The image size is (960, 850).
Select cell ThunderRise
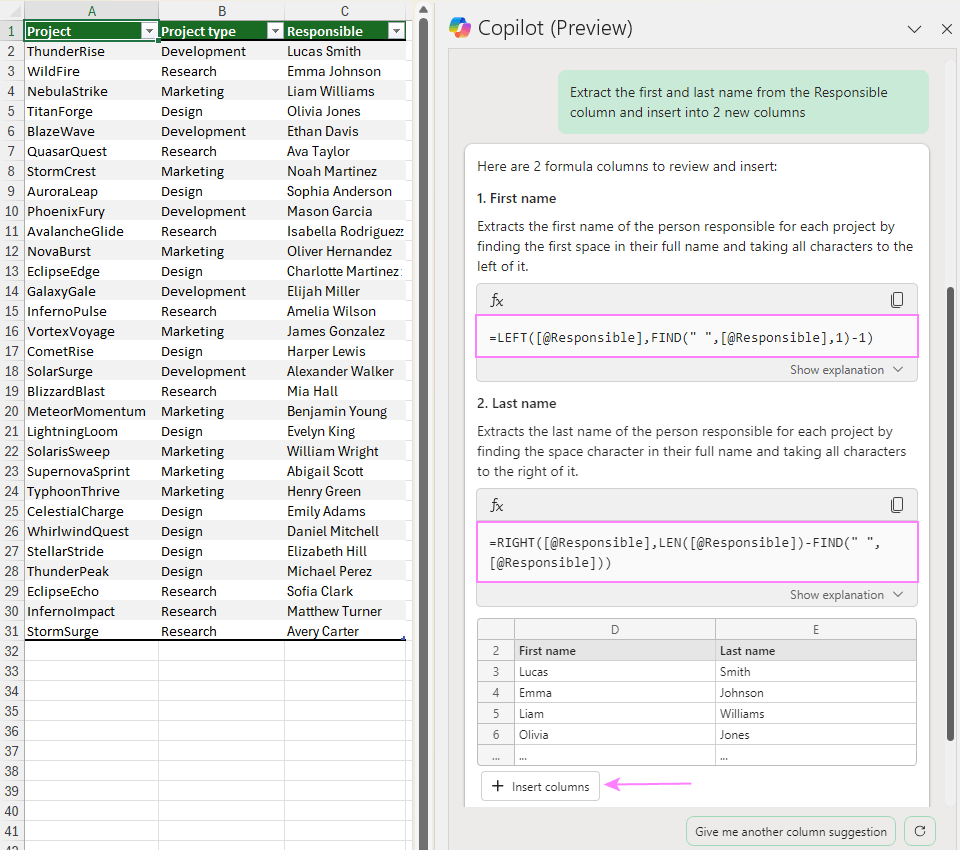coord(91,51)
